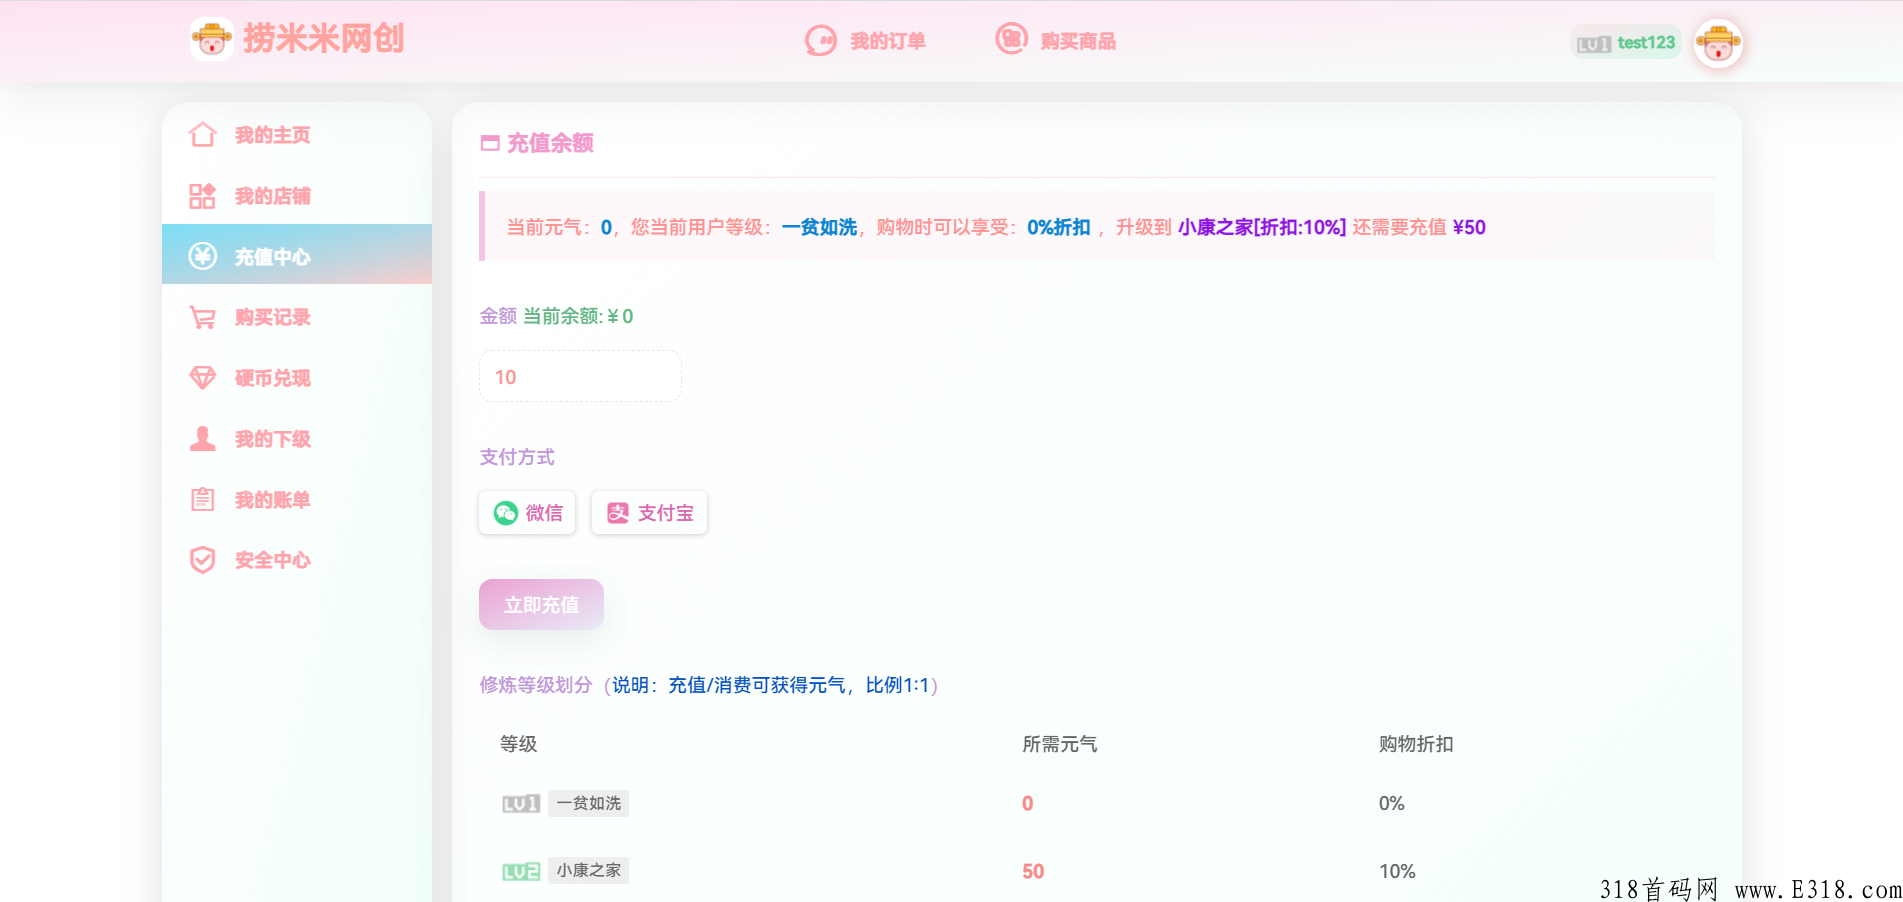Go to 我的主页 in sidebar
Image resolution: width=1903 pixels, height=902 pixels.
click(297, 135)
